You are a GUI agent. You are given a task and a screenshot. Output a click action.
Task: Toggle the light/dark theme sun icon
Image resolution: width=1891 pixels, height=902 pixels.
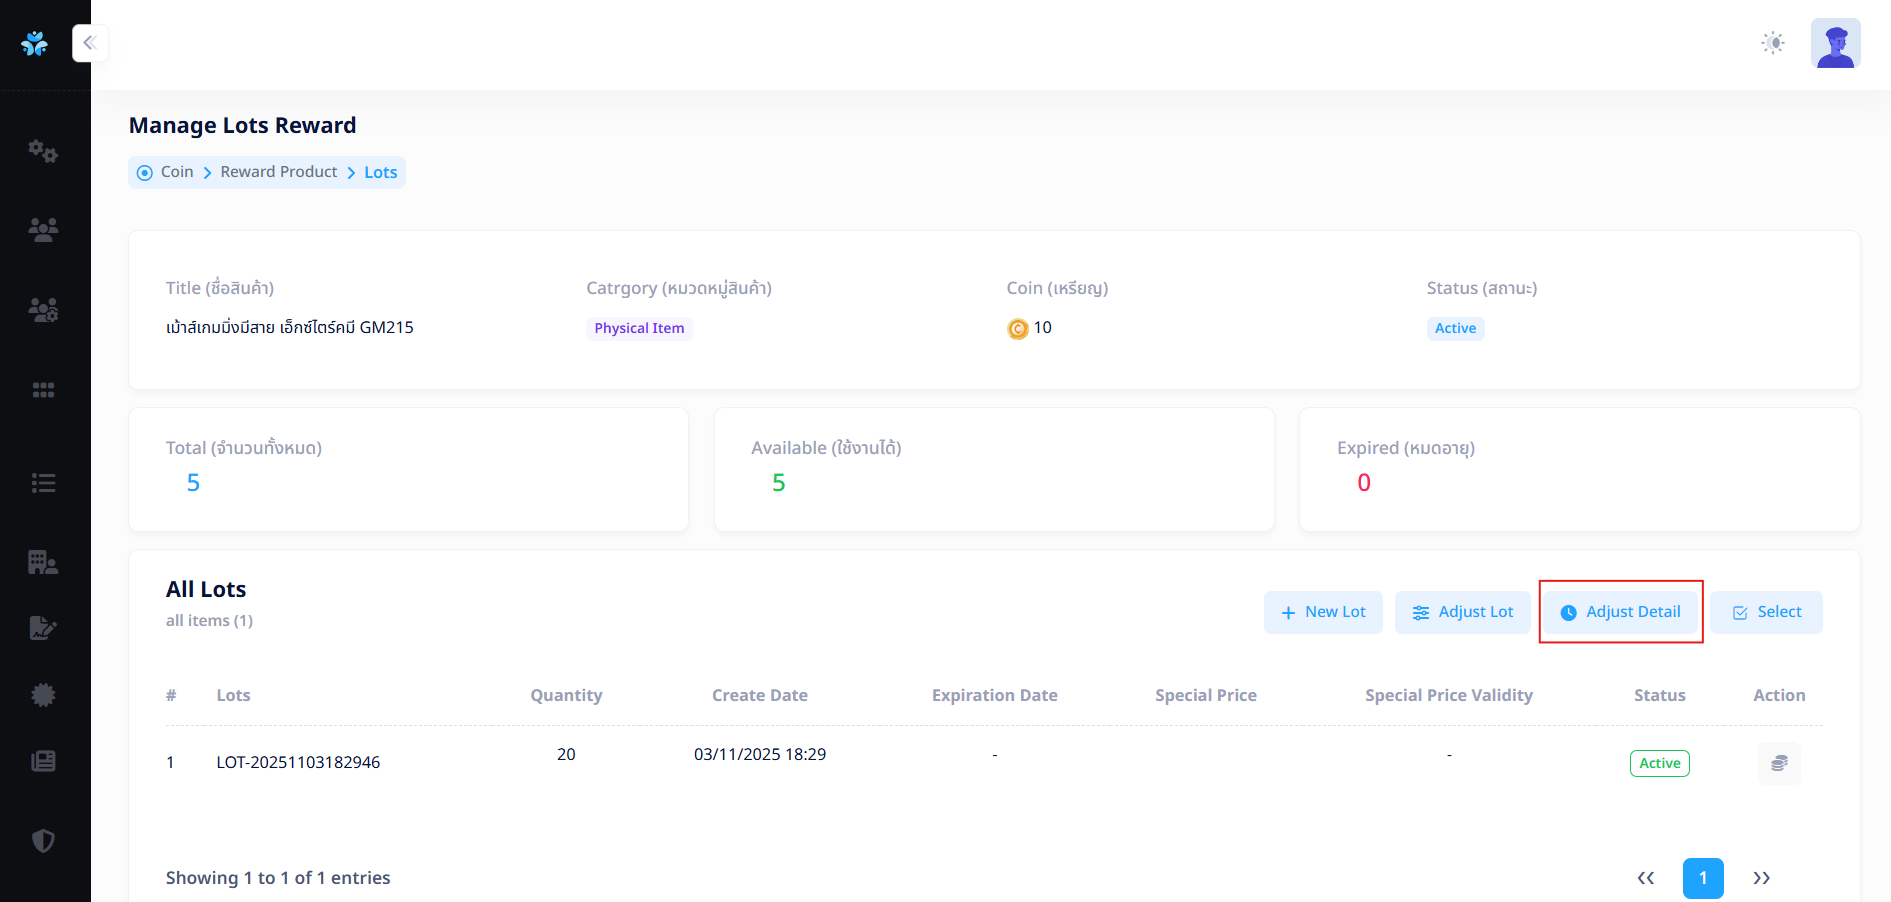point(1772,43)
